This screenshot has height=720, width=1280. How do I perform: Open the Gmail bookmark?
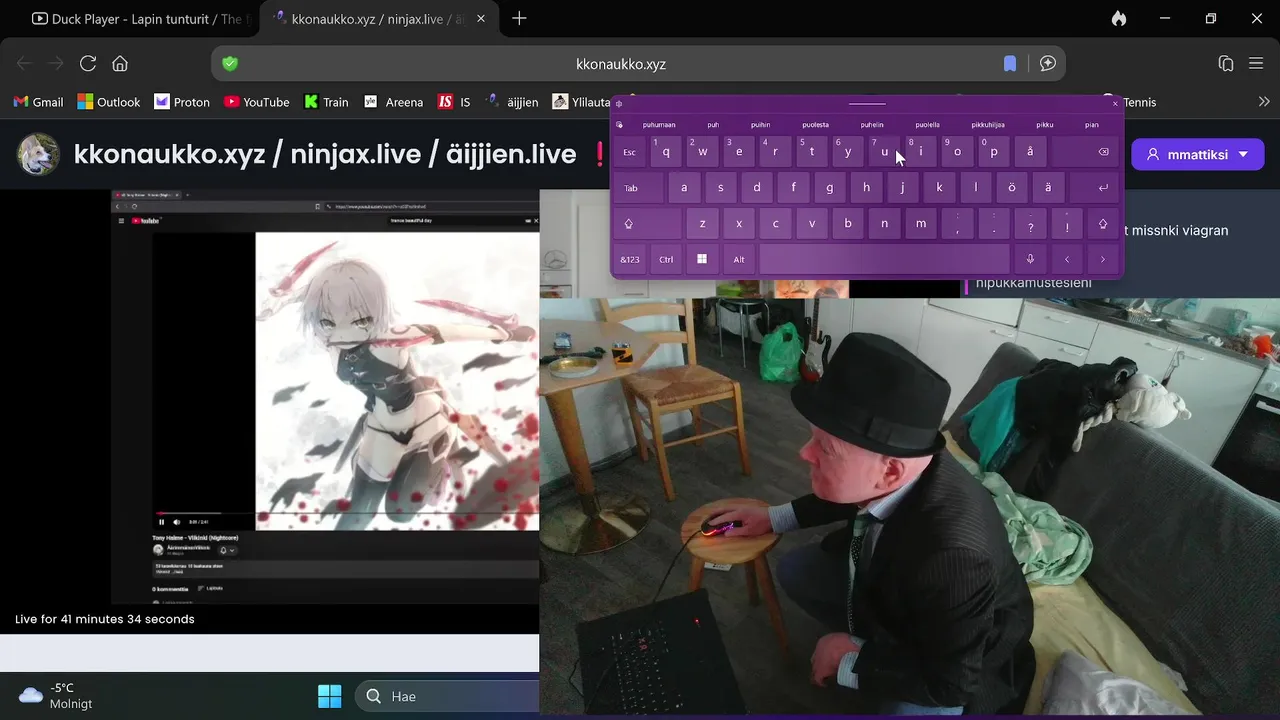pyautogui.click(x=38, y=102)
